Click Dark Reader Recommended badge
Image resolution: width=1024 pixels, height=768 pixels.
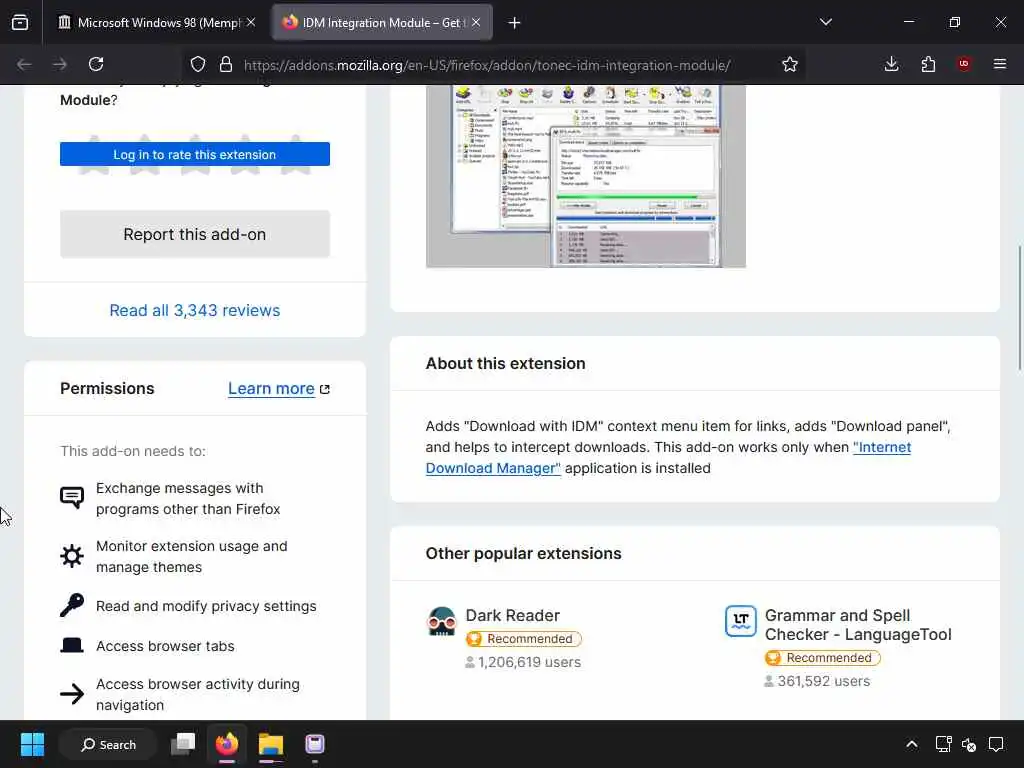pos(523,639)
